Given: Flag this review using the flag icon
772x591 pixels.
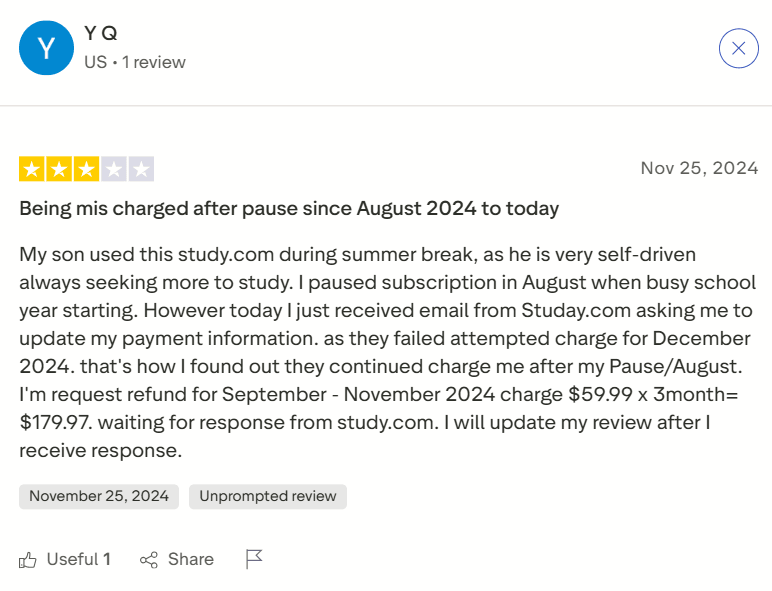Looking at the screenshot, I should (254, 559).
